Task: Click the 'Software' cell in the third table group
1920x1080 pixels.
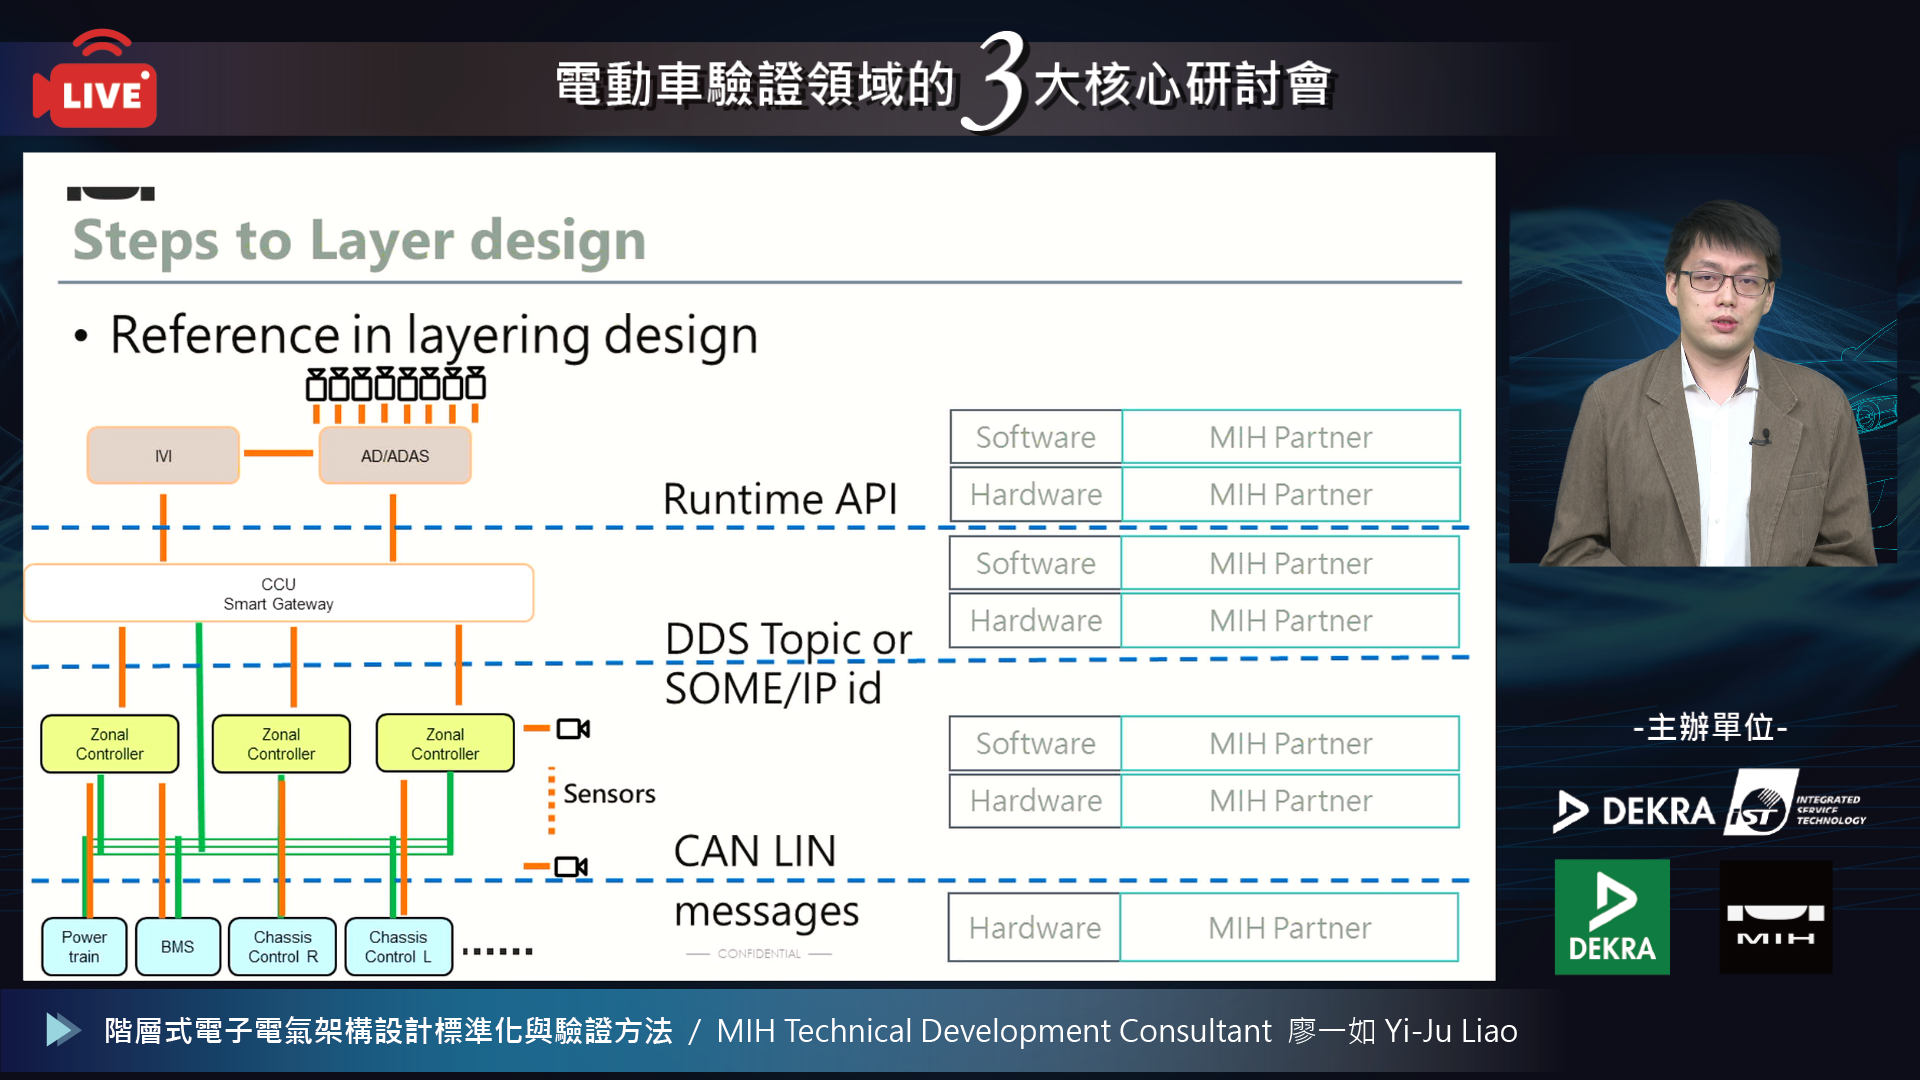Action: click(x=1036, y=743)
